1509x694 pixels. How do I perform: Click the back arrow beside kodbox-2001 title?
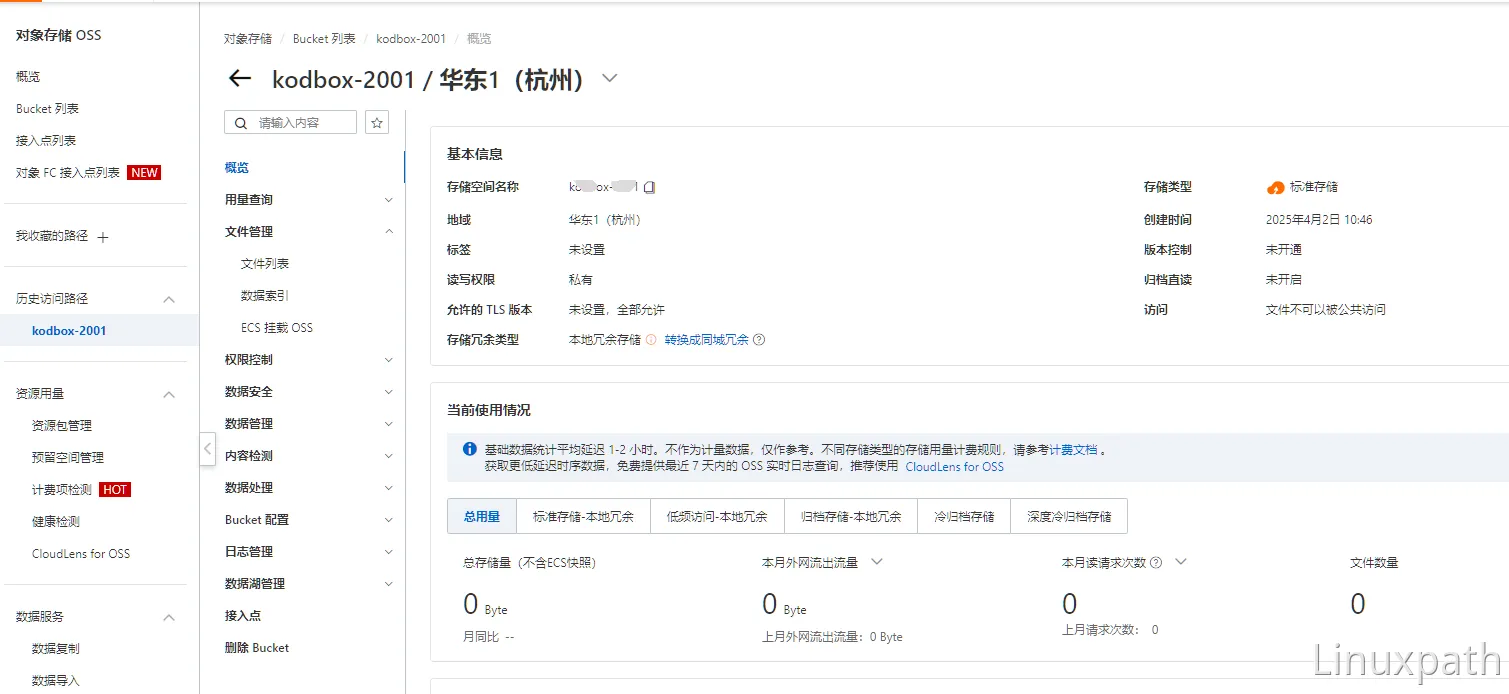(240, 79)
